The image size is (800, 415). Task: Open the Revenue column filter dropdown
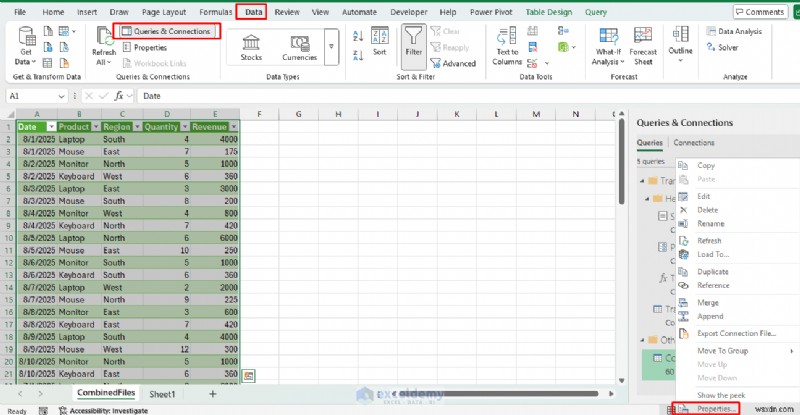pyautogui.click(x=234, y=127)
